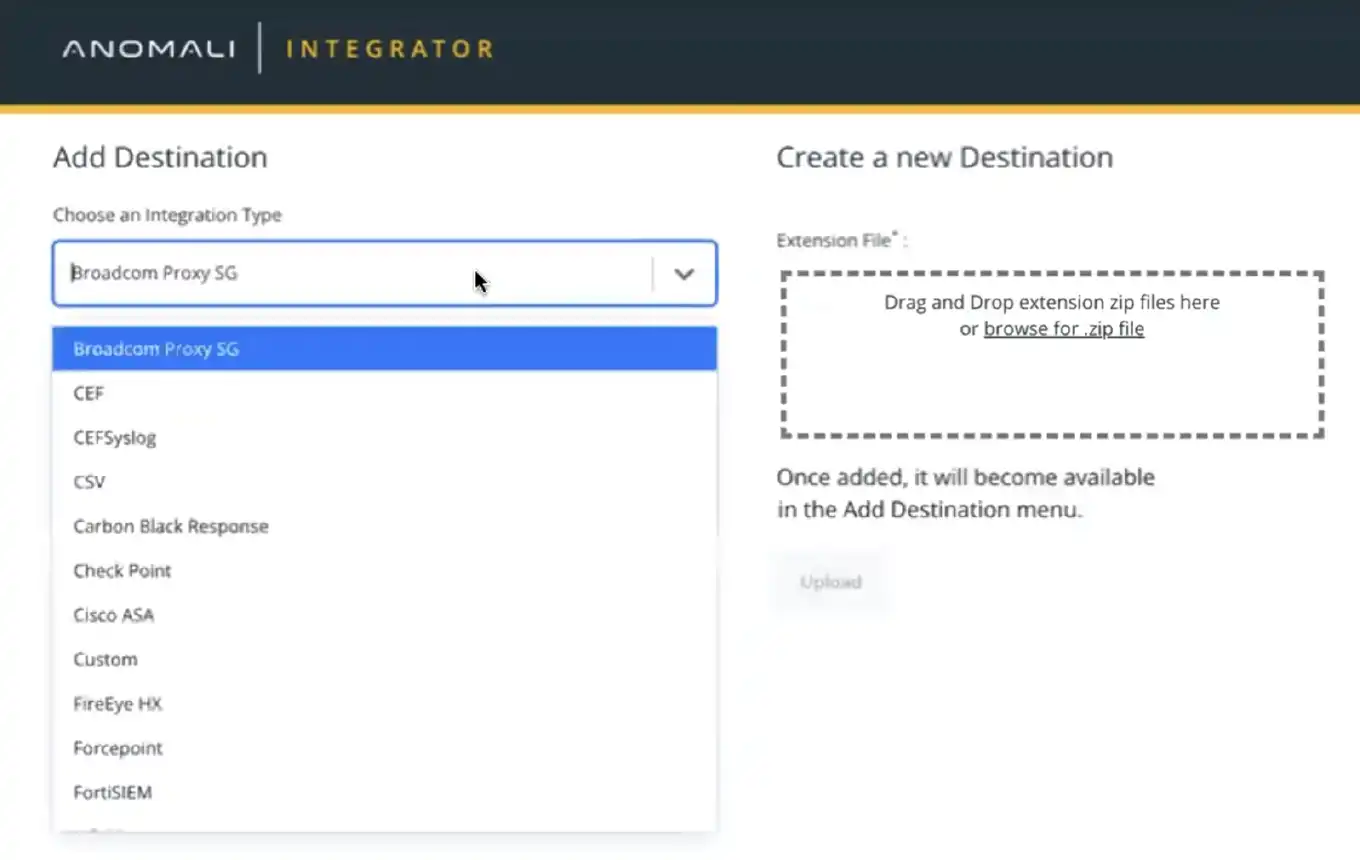This screenshot has height=860, width=1360.
Task: Pick Forcepoint from the dropdown
Action: (385, 748)
